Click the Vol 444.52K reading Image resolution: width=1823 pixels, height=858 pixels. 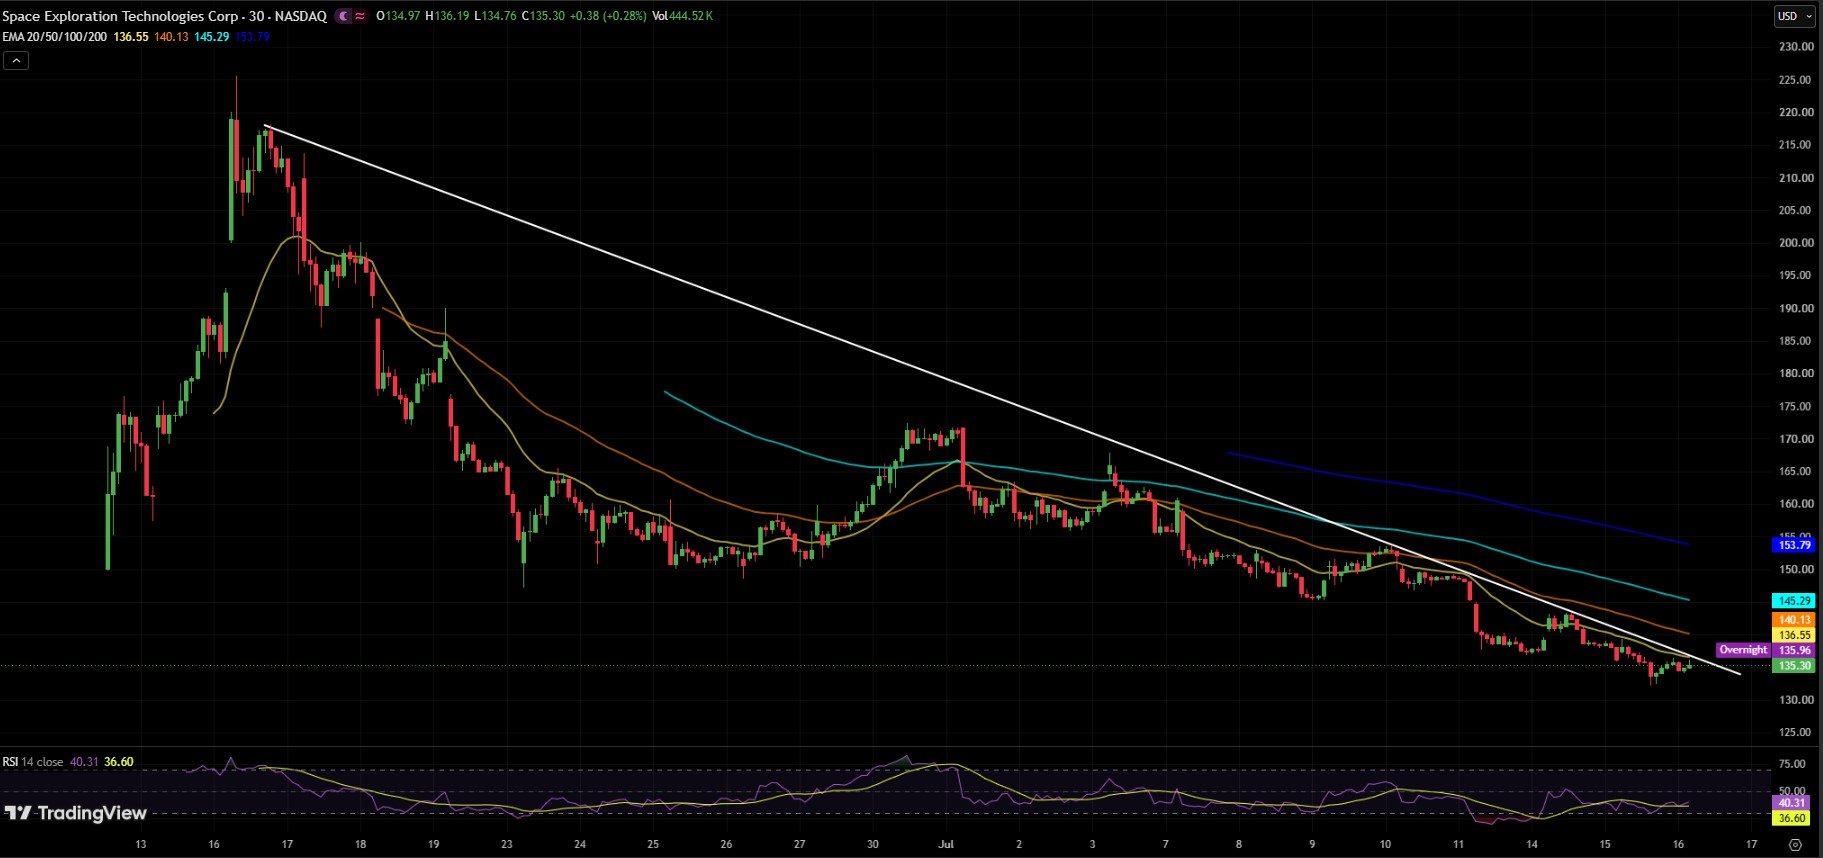tap(683, 16)
